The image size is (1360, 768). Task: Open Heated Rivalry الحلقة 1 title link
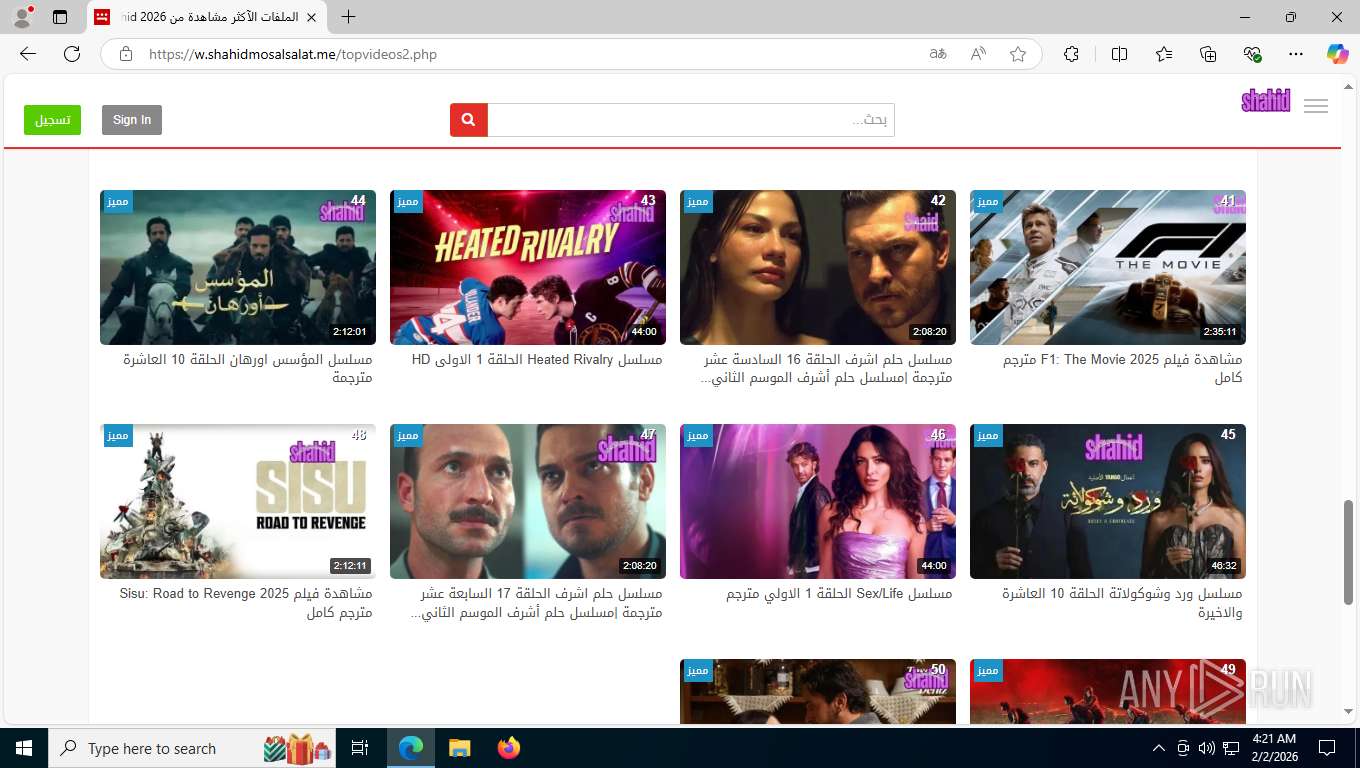pyautogui.click(x=537, y=360)
